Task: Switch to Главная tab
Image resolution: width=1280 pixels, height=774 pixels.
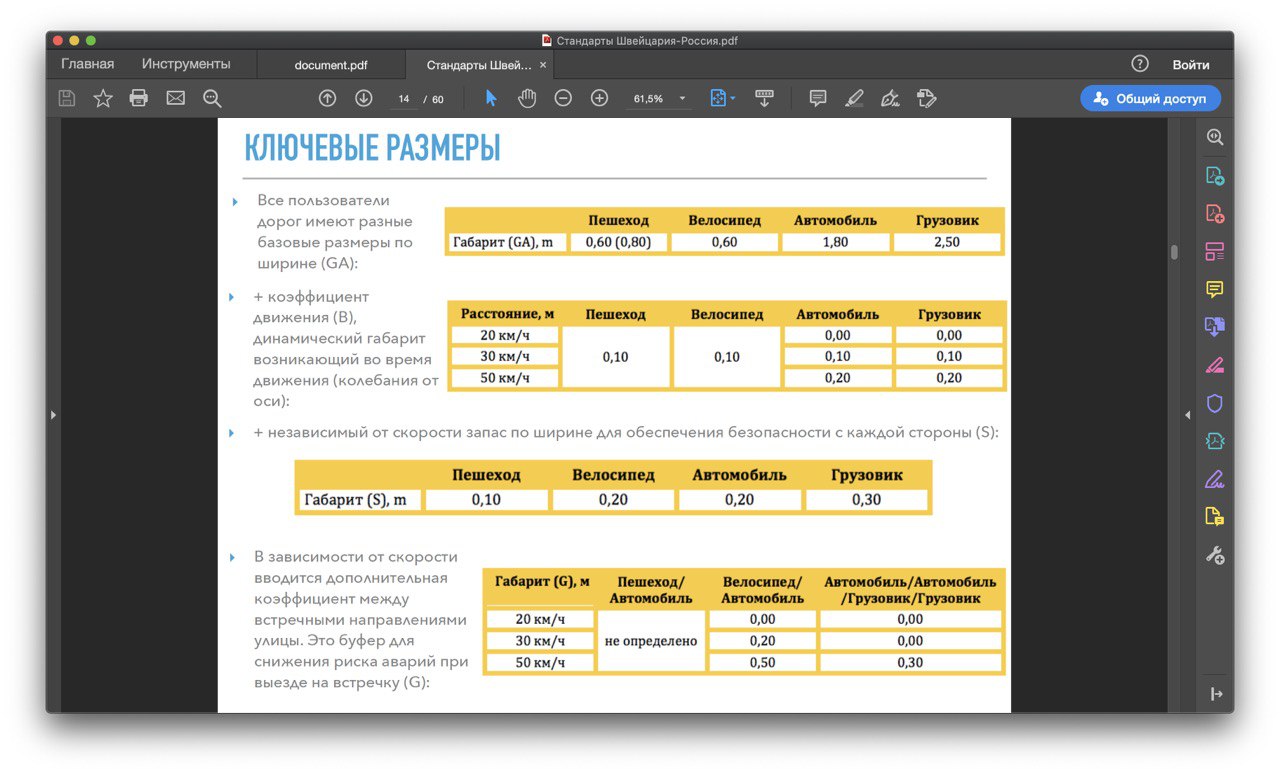Action: 88,64
